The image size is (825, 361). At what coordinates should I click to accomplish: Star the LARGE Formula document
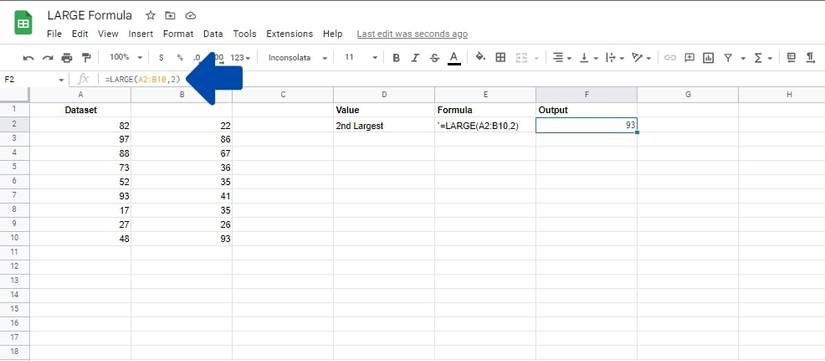[150, 16]
